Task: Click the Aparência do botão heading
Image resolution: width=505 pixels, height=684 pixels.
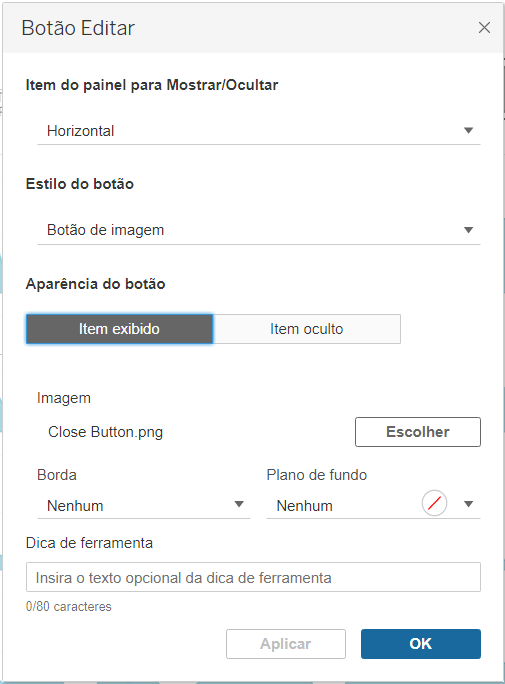Action: click(x=96, y=284)
